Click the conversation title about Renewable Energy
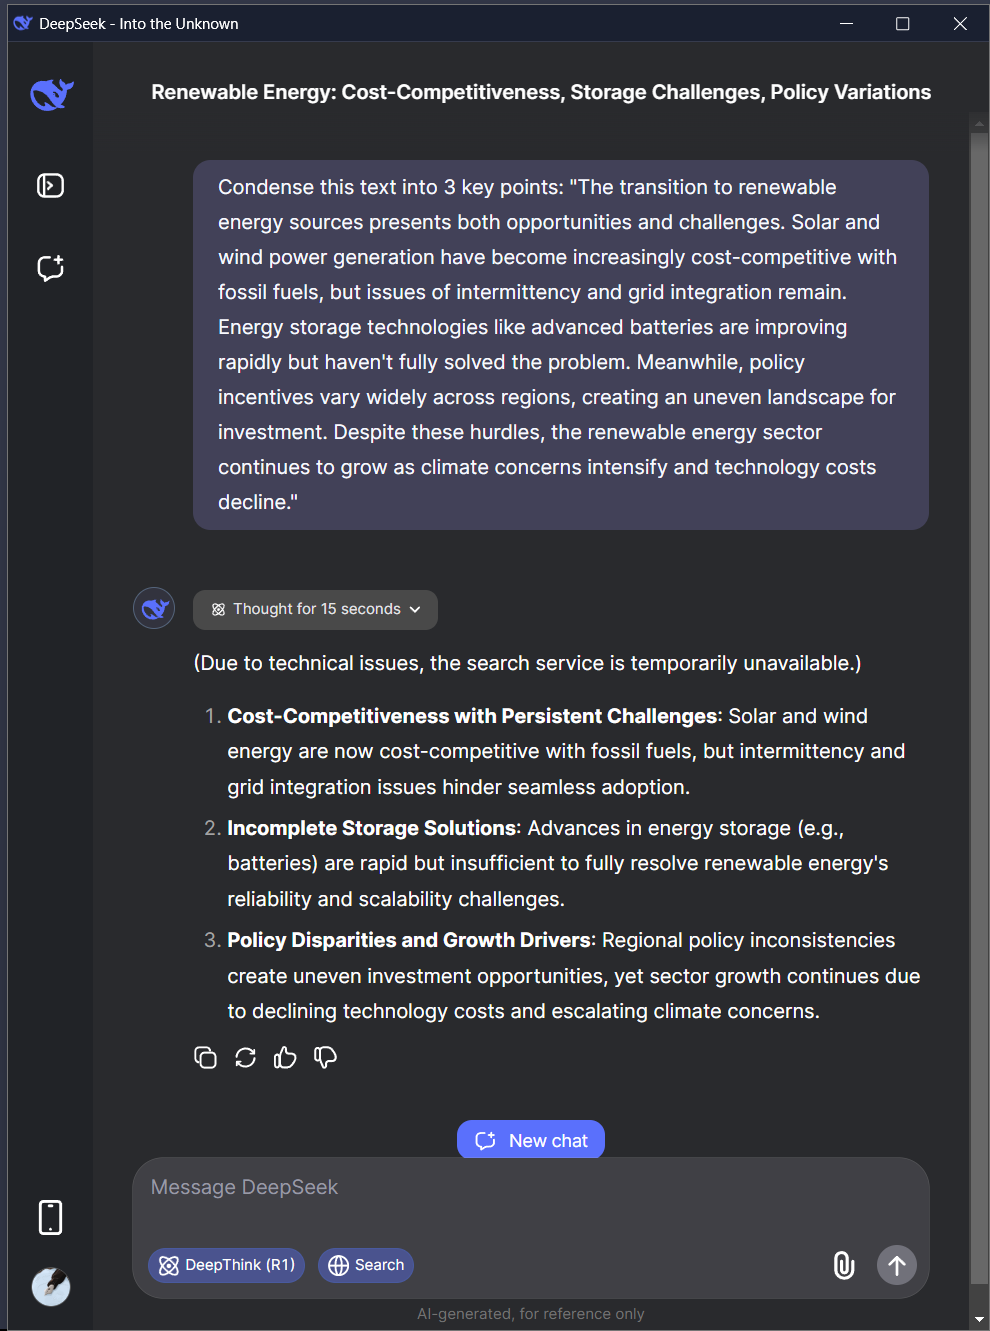 coord(541,92)
